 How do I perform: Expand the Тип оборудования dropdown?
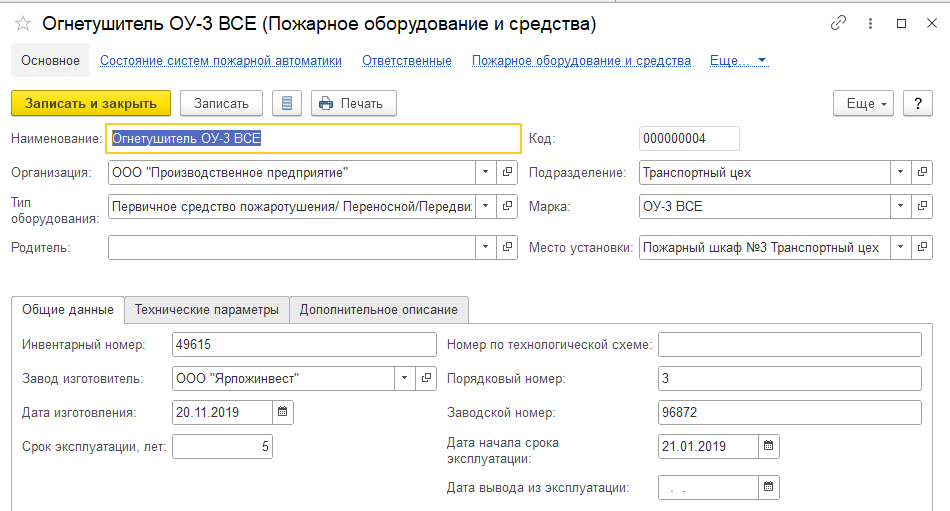[x=485, y=206]
